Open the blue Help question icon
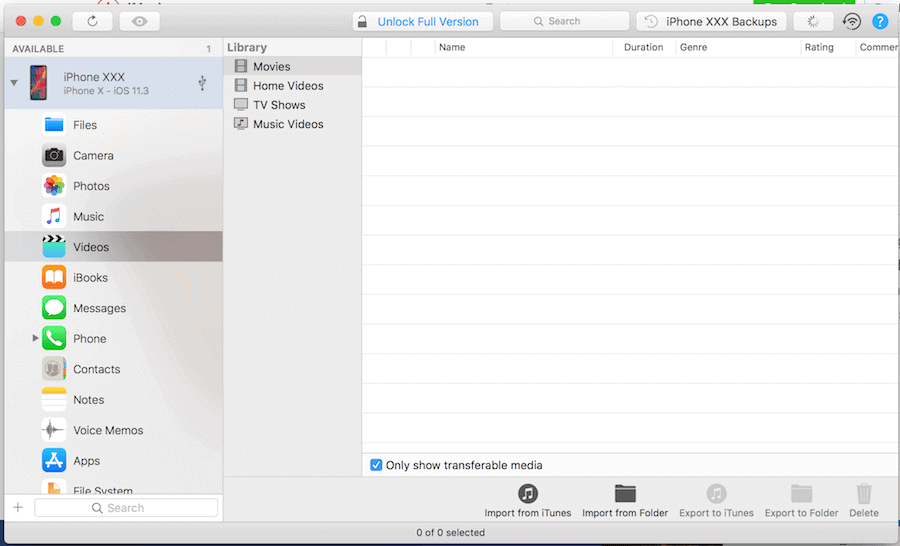The width and height of the screenshot is (900, 546). [880, 22]
